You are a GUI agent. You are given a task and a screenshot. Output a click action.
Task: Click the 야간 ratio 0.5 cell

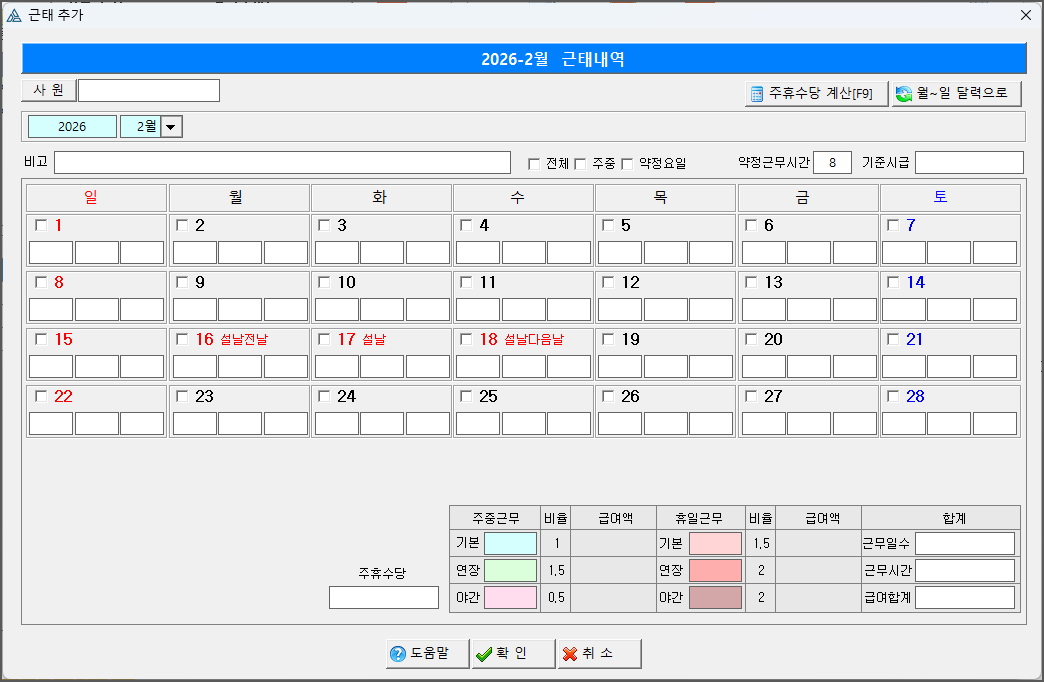pos(556,597)
